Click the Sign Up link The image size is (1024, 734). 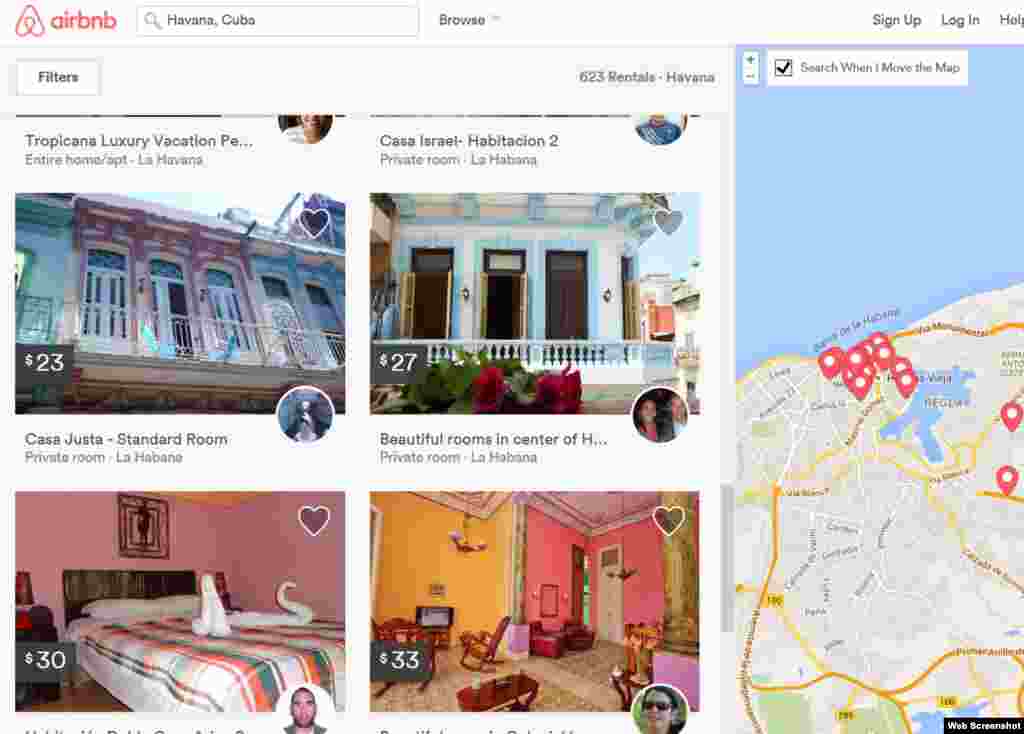coord(896,20)
